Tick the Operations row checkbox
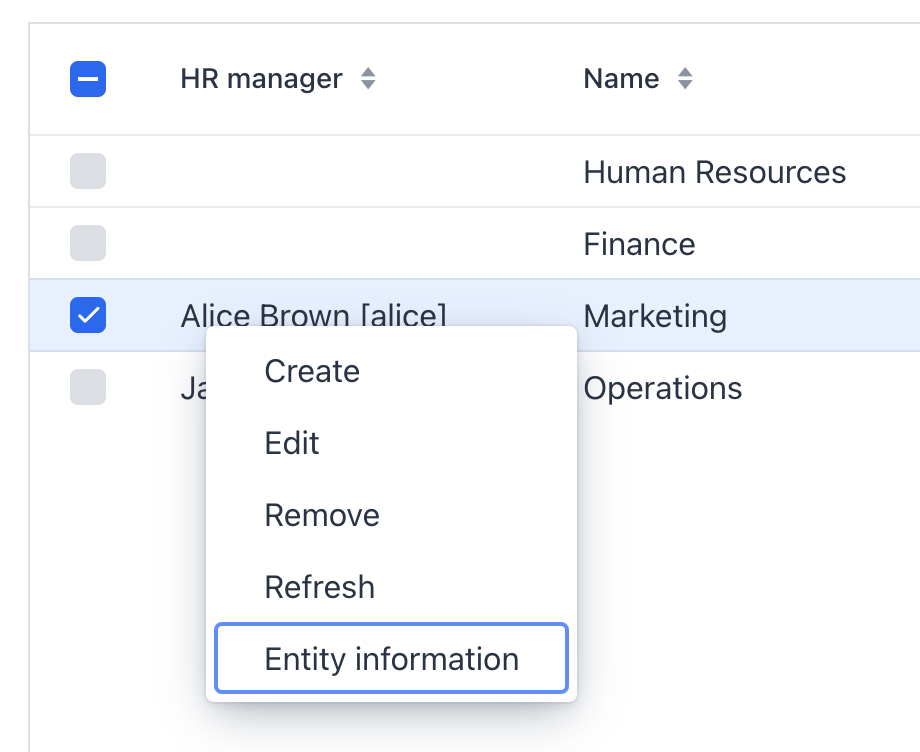 click(88, 387)
